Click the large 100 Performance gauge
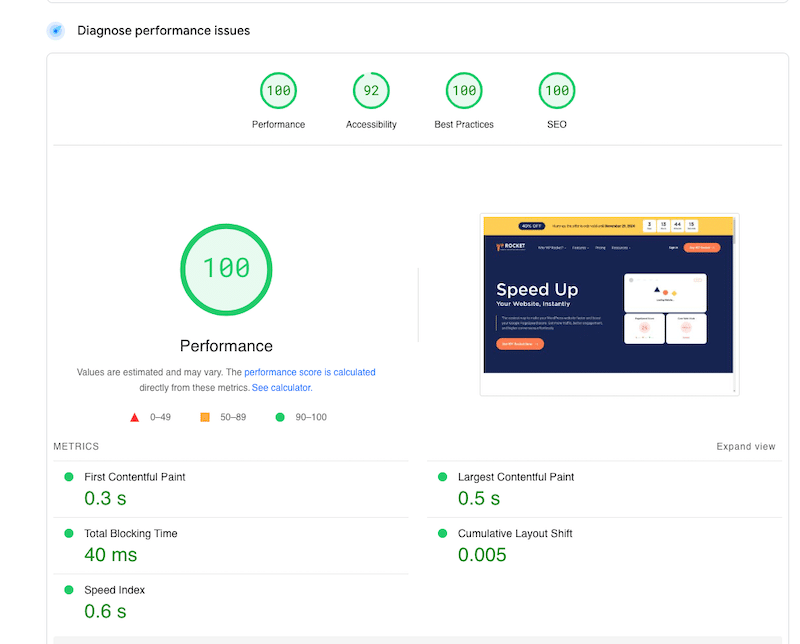 (x=226, y=268)
